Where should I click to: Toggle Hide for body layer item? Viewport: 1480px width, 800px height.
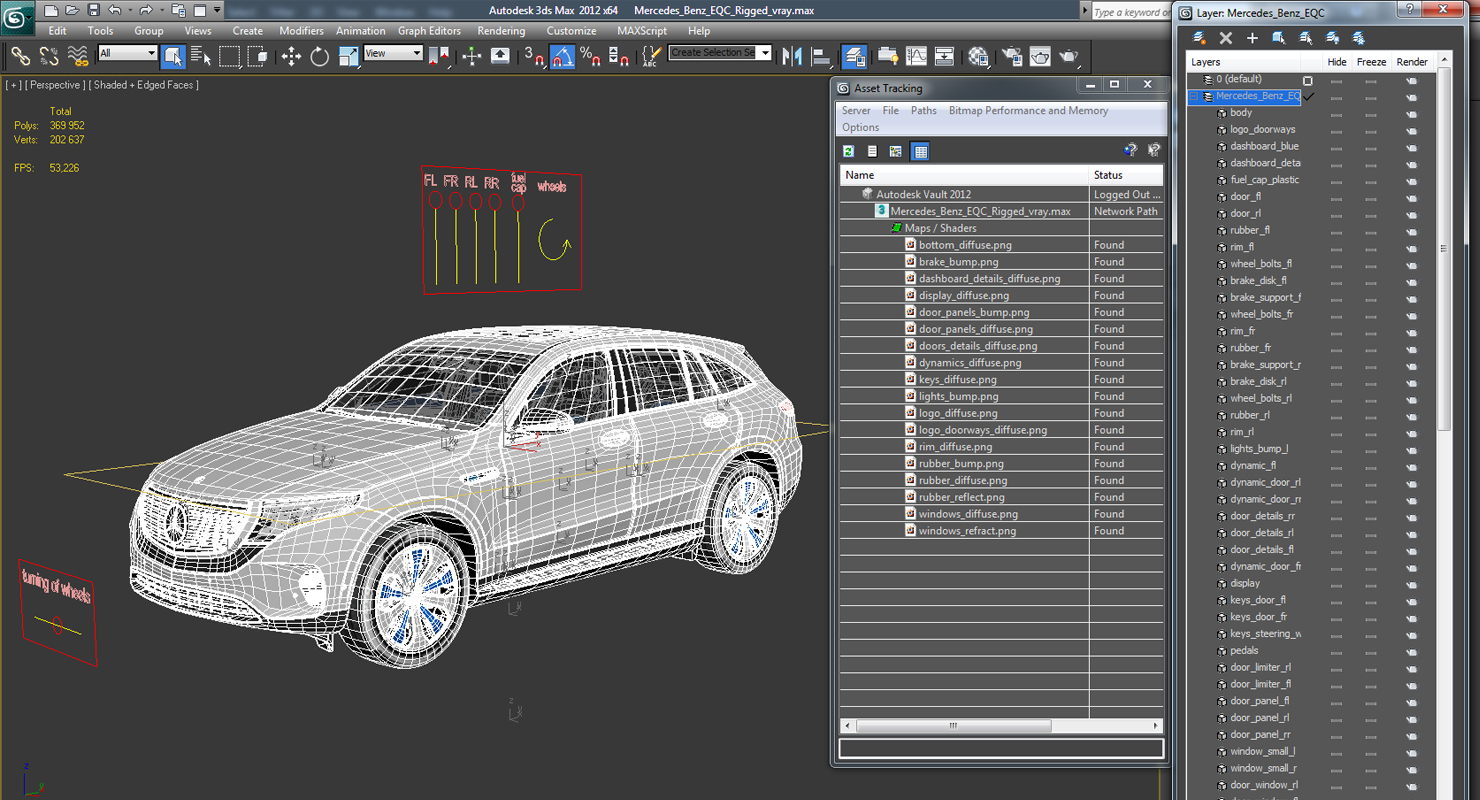(x=1336, y=113)
